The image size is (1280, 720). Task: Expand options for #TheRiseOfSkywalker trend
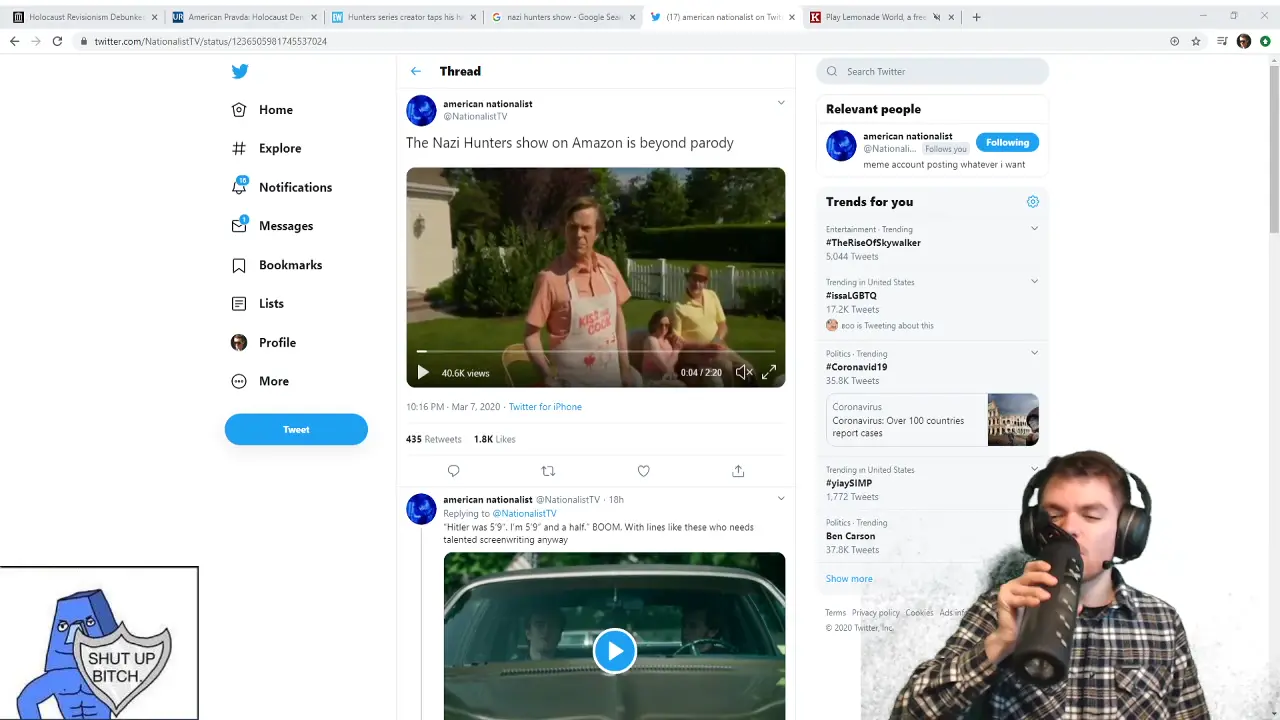click(1034, 229)
